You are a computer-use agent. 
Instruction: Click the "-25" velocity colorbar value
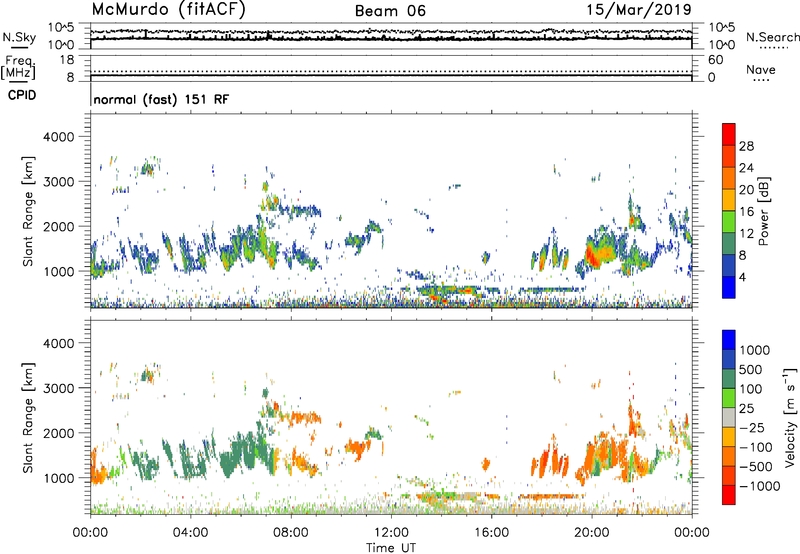click(751, 427)
